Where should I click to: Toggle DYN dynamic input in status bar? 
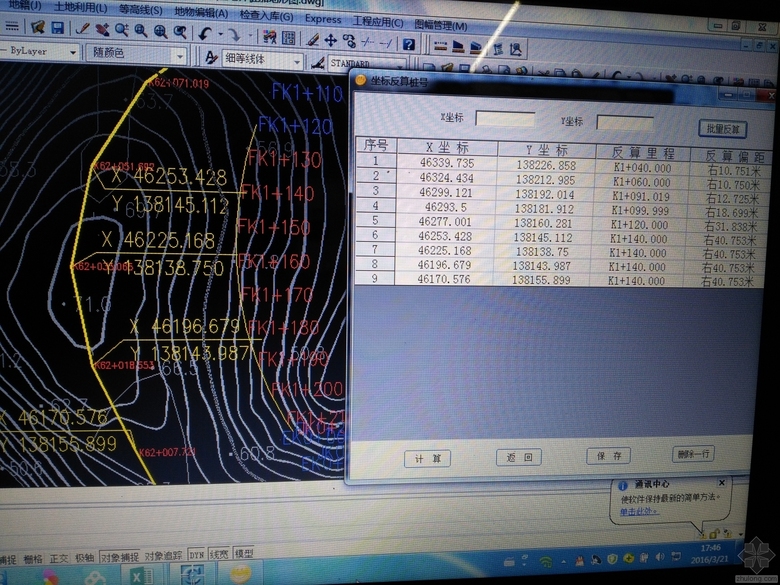click(196, 553)
